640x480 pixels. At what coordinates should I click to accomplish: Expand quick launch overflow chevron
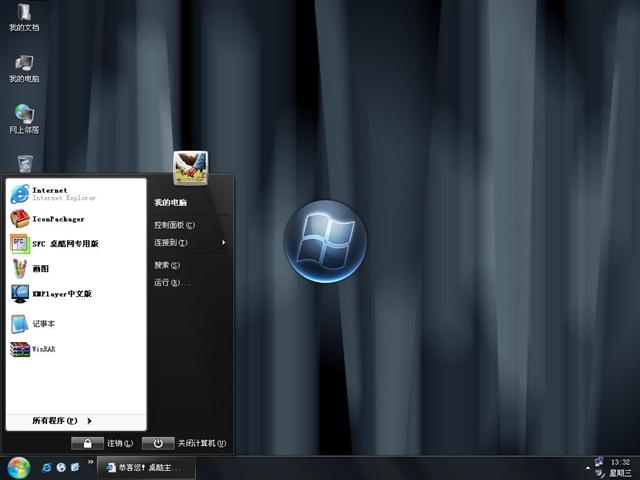click(91, 462)
